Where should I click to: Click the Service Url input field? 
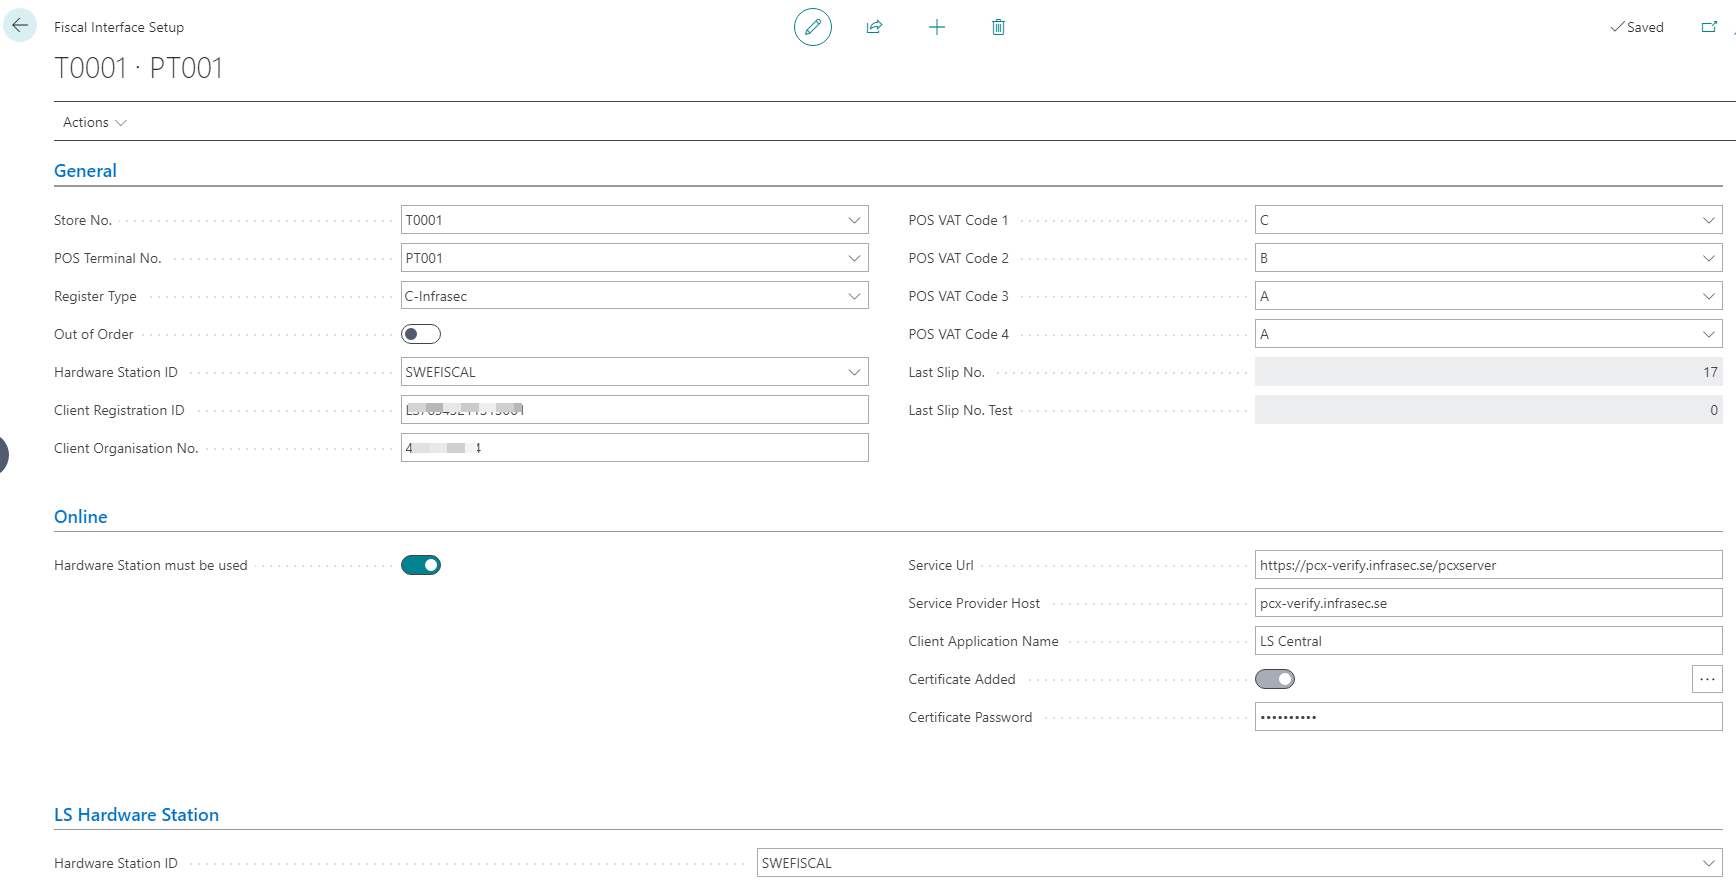pos(1487,565)
